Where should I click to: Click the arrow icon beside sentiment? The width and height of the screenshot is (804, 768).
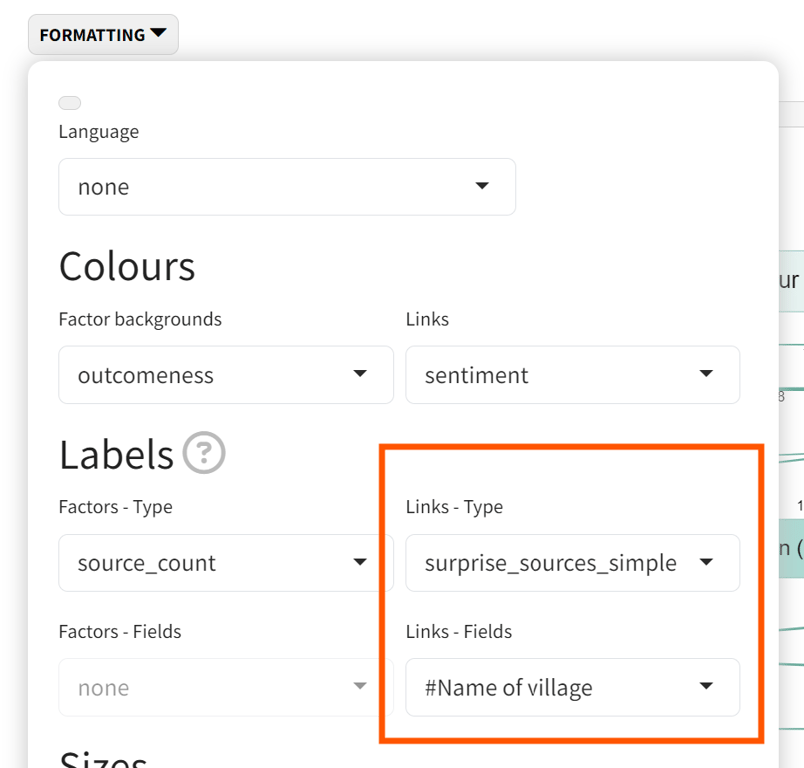tap(706, 374)
